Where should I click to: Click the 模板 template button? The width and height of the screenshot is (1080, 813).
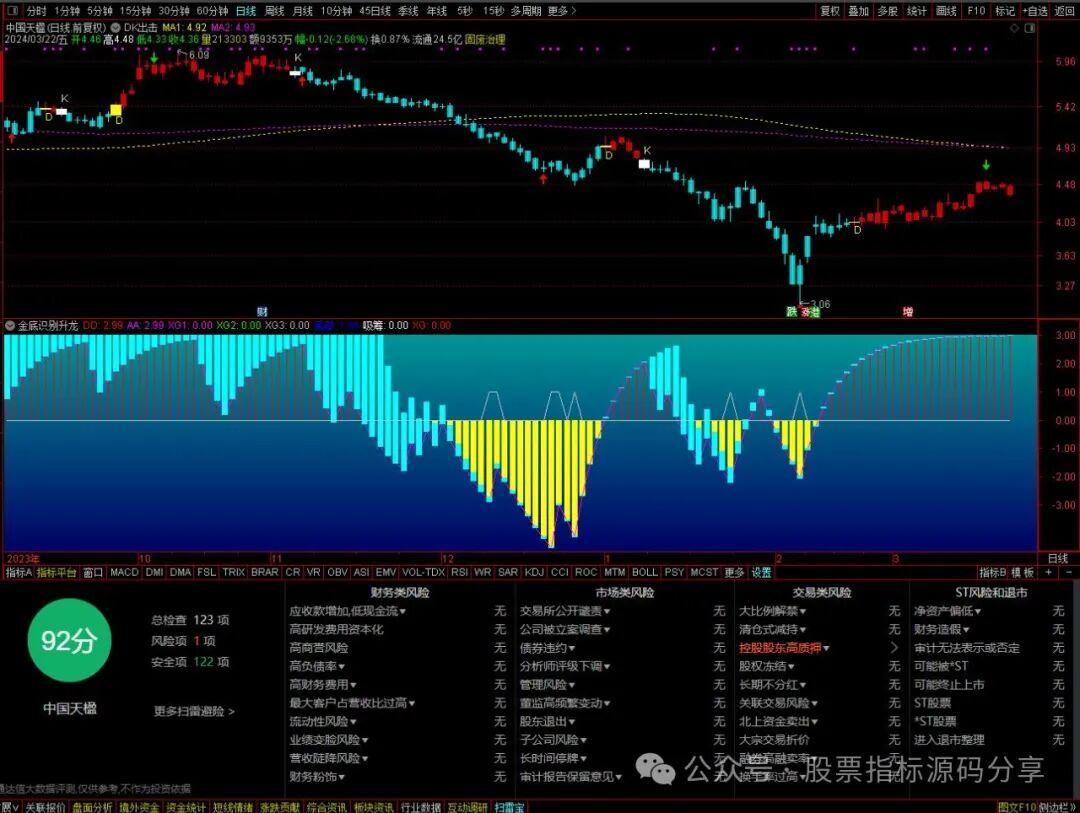(1023, 572)
